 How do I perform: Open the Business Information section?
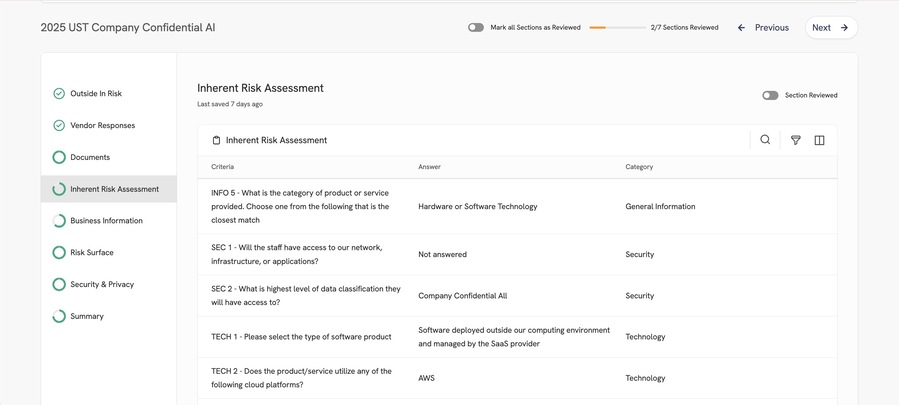pos(109,221)
